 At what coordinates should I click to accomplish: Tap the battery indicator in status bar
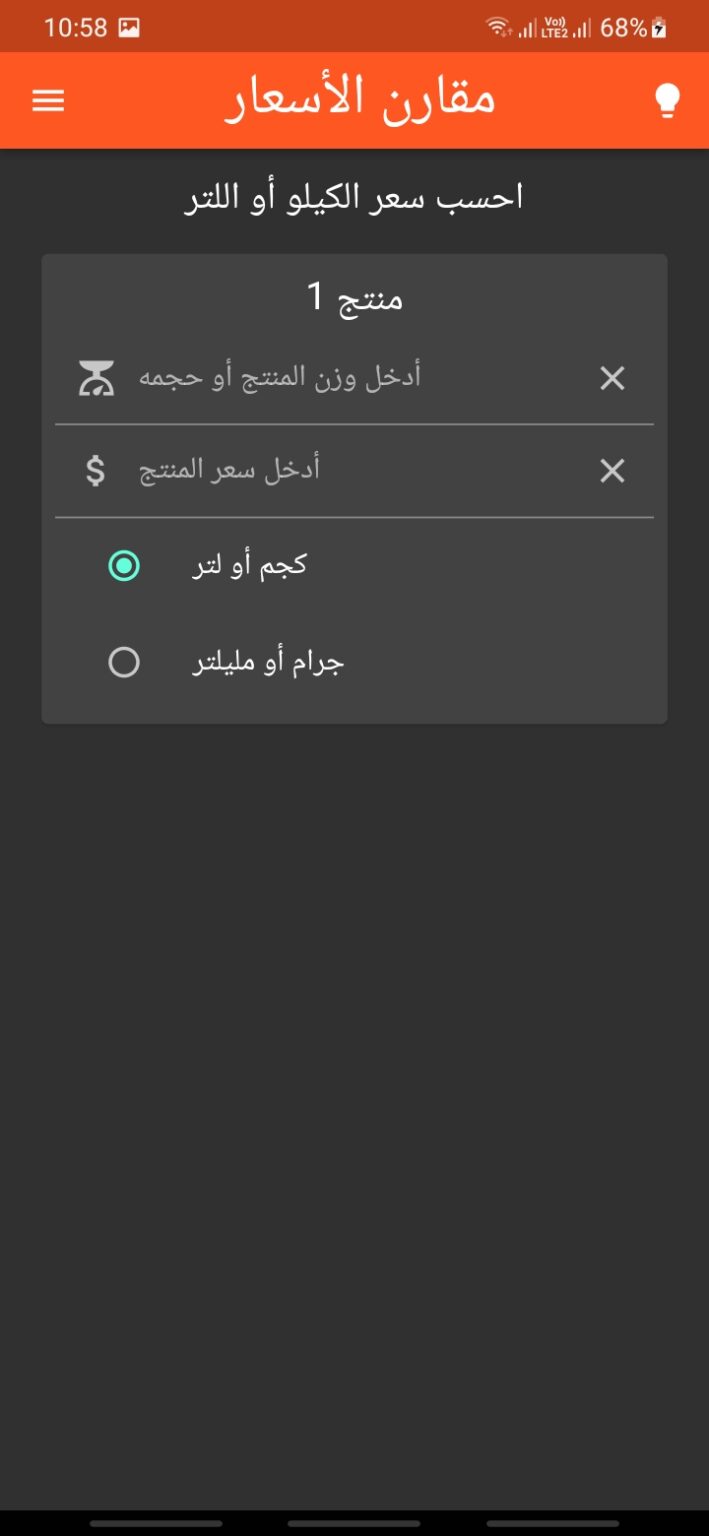point(658,28)
